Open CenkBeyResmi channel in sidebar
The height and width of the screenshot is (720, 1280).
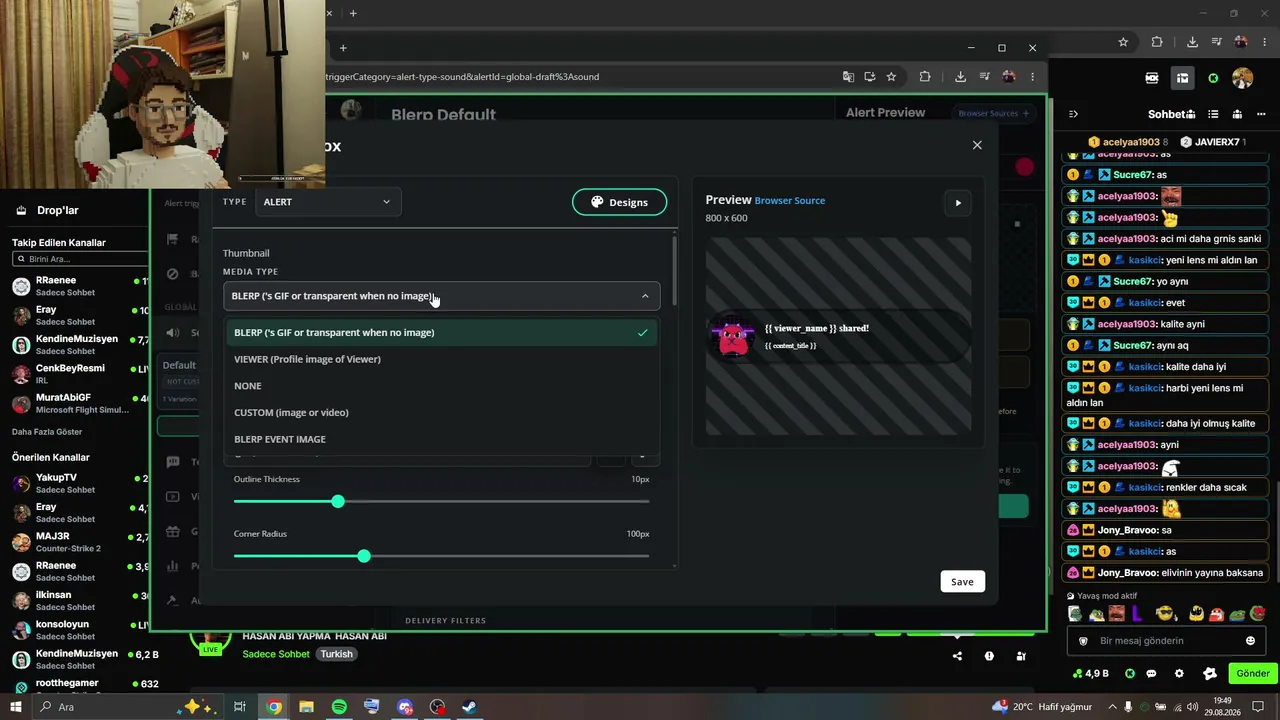[x=80, y=374]
